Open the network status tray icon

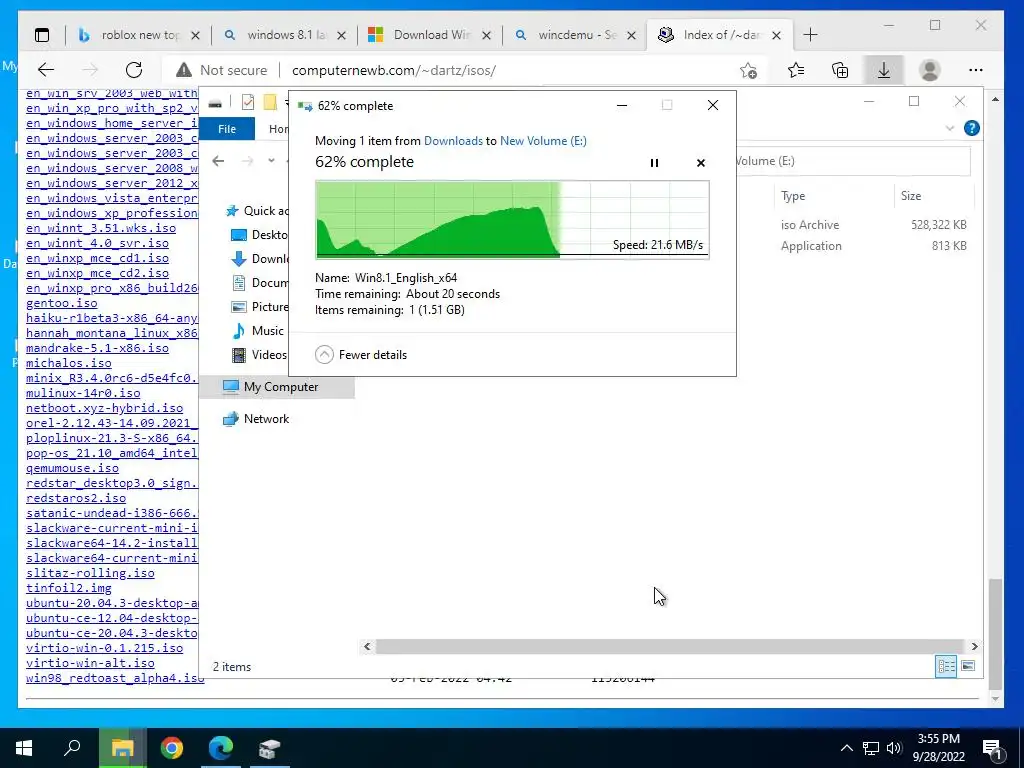(x=871, y=748)
